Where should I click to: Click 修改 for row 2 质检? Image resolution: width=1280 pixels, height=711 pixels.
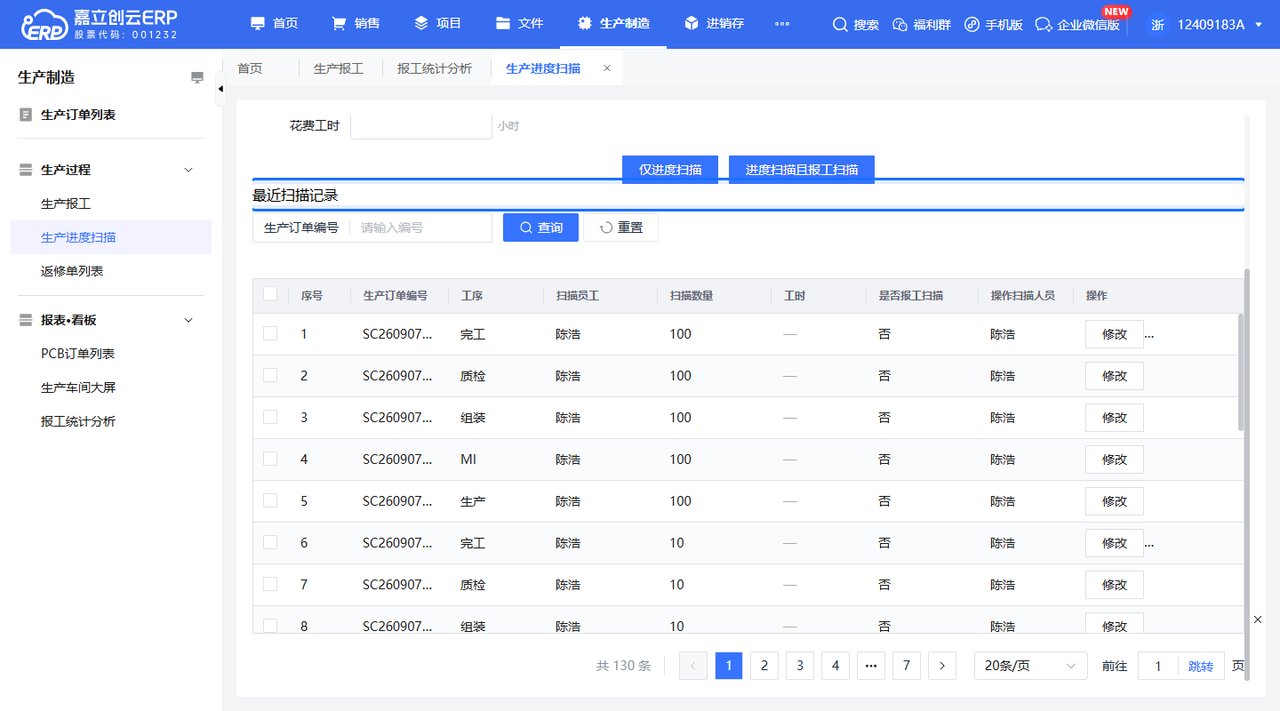[1114, 376]
